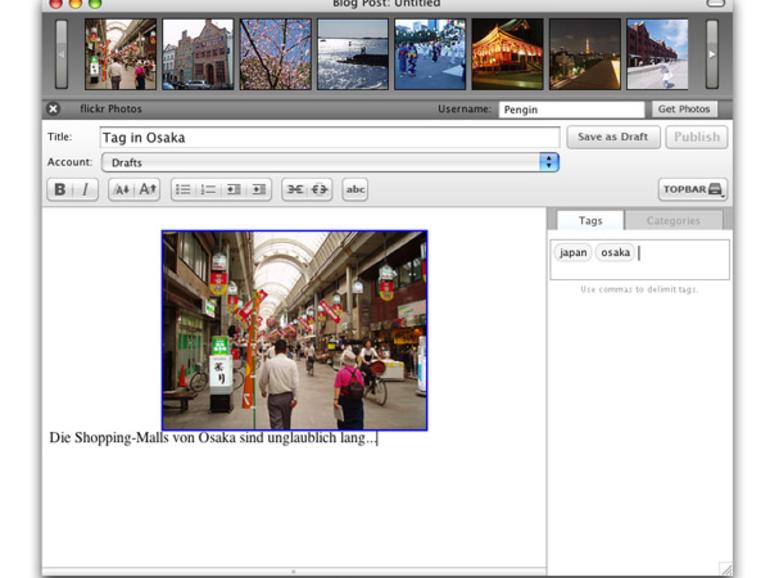Run the abc spell check
Screen dimensions: 770x578
[x=355, y=189]
